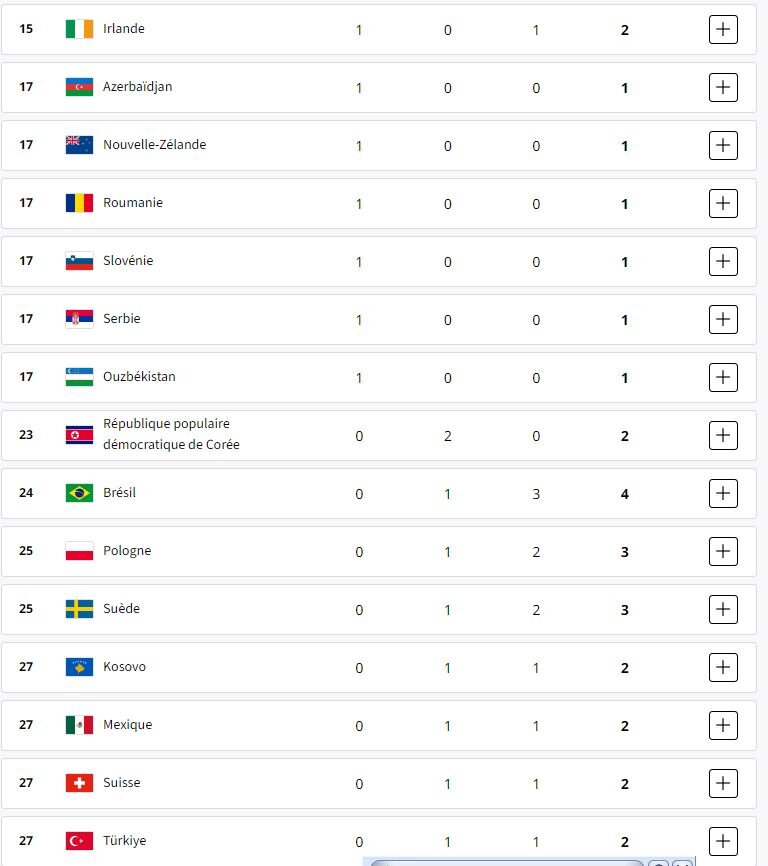Click the Ireland flag icon
The width and height of the screenshot is (768, 866).
79,29
